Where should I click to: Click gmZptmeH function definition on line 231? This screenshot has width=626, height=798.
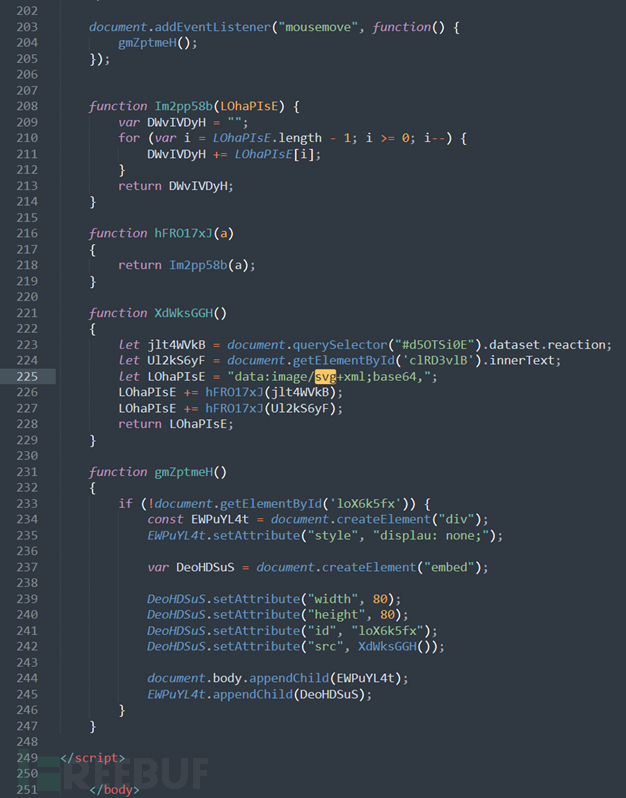click(x=183, y=472)
